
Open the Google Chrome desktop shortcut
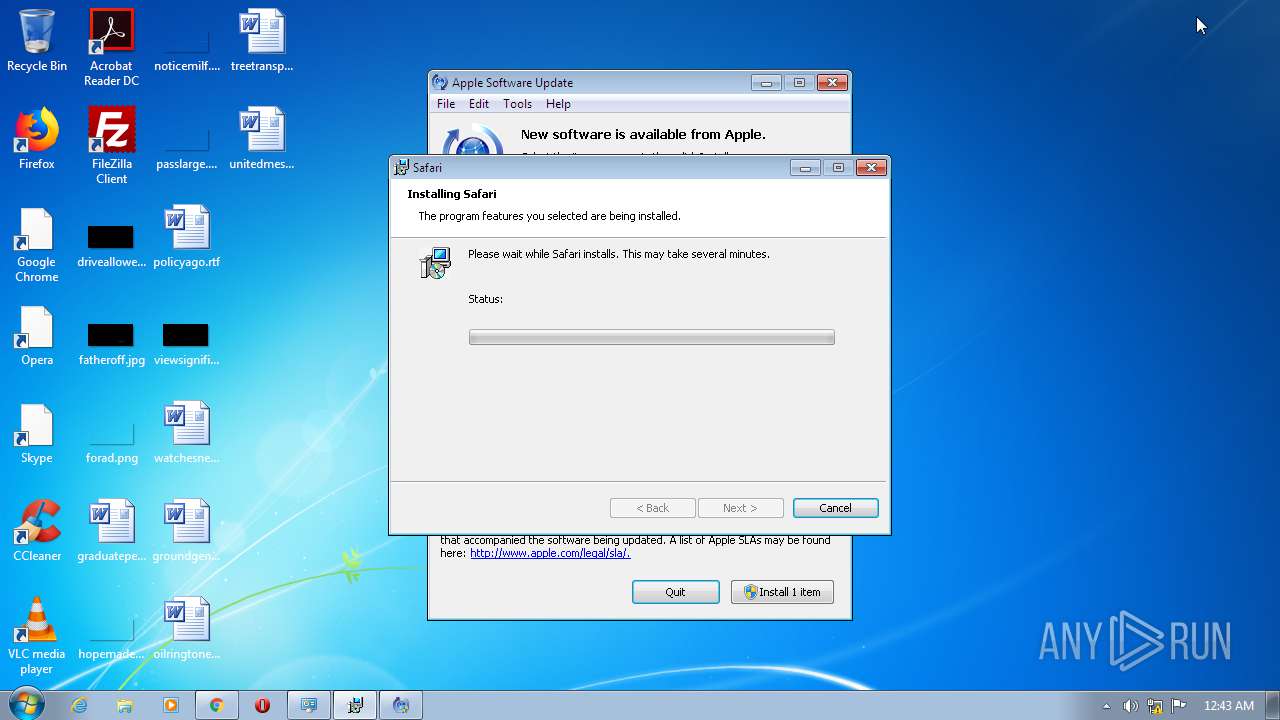pyautogui.click(x=37, y=244)
